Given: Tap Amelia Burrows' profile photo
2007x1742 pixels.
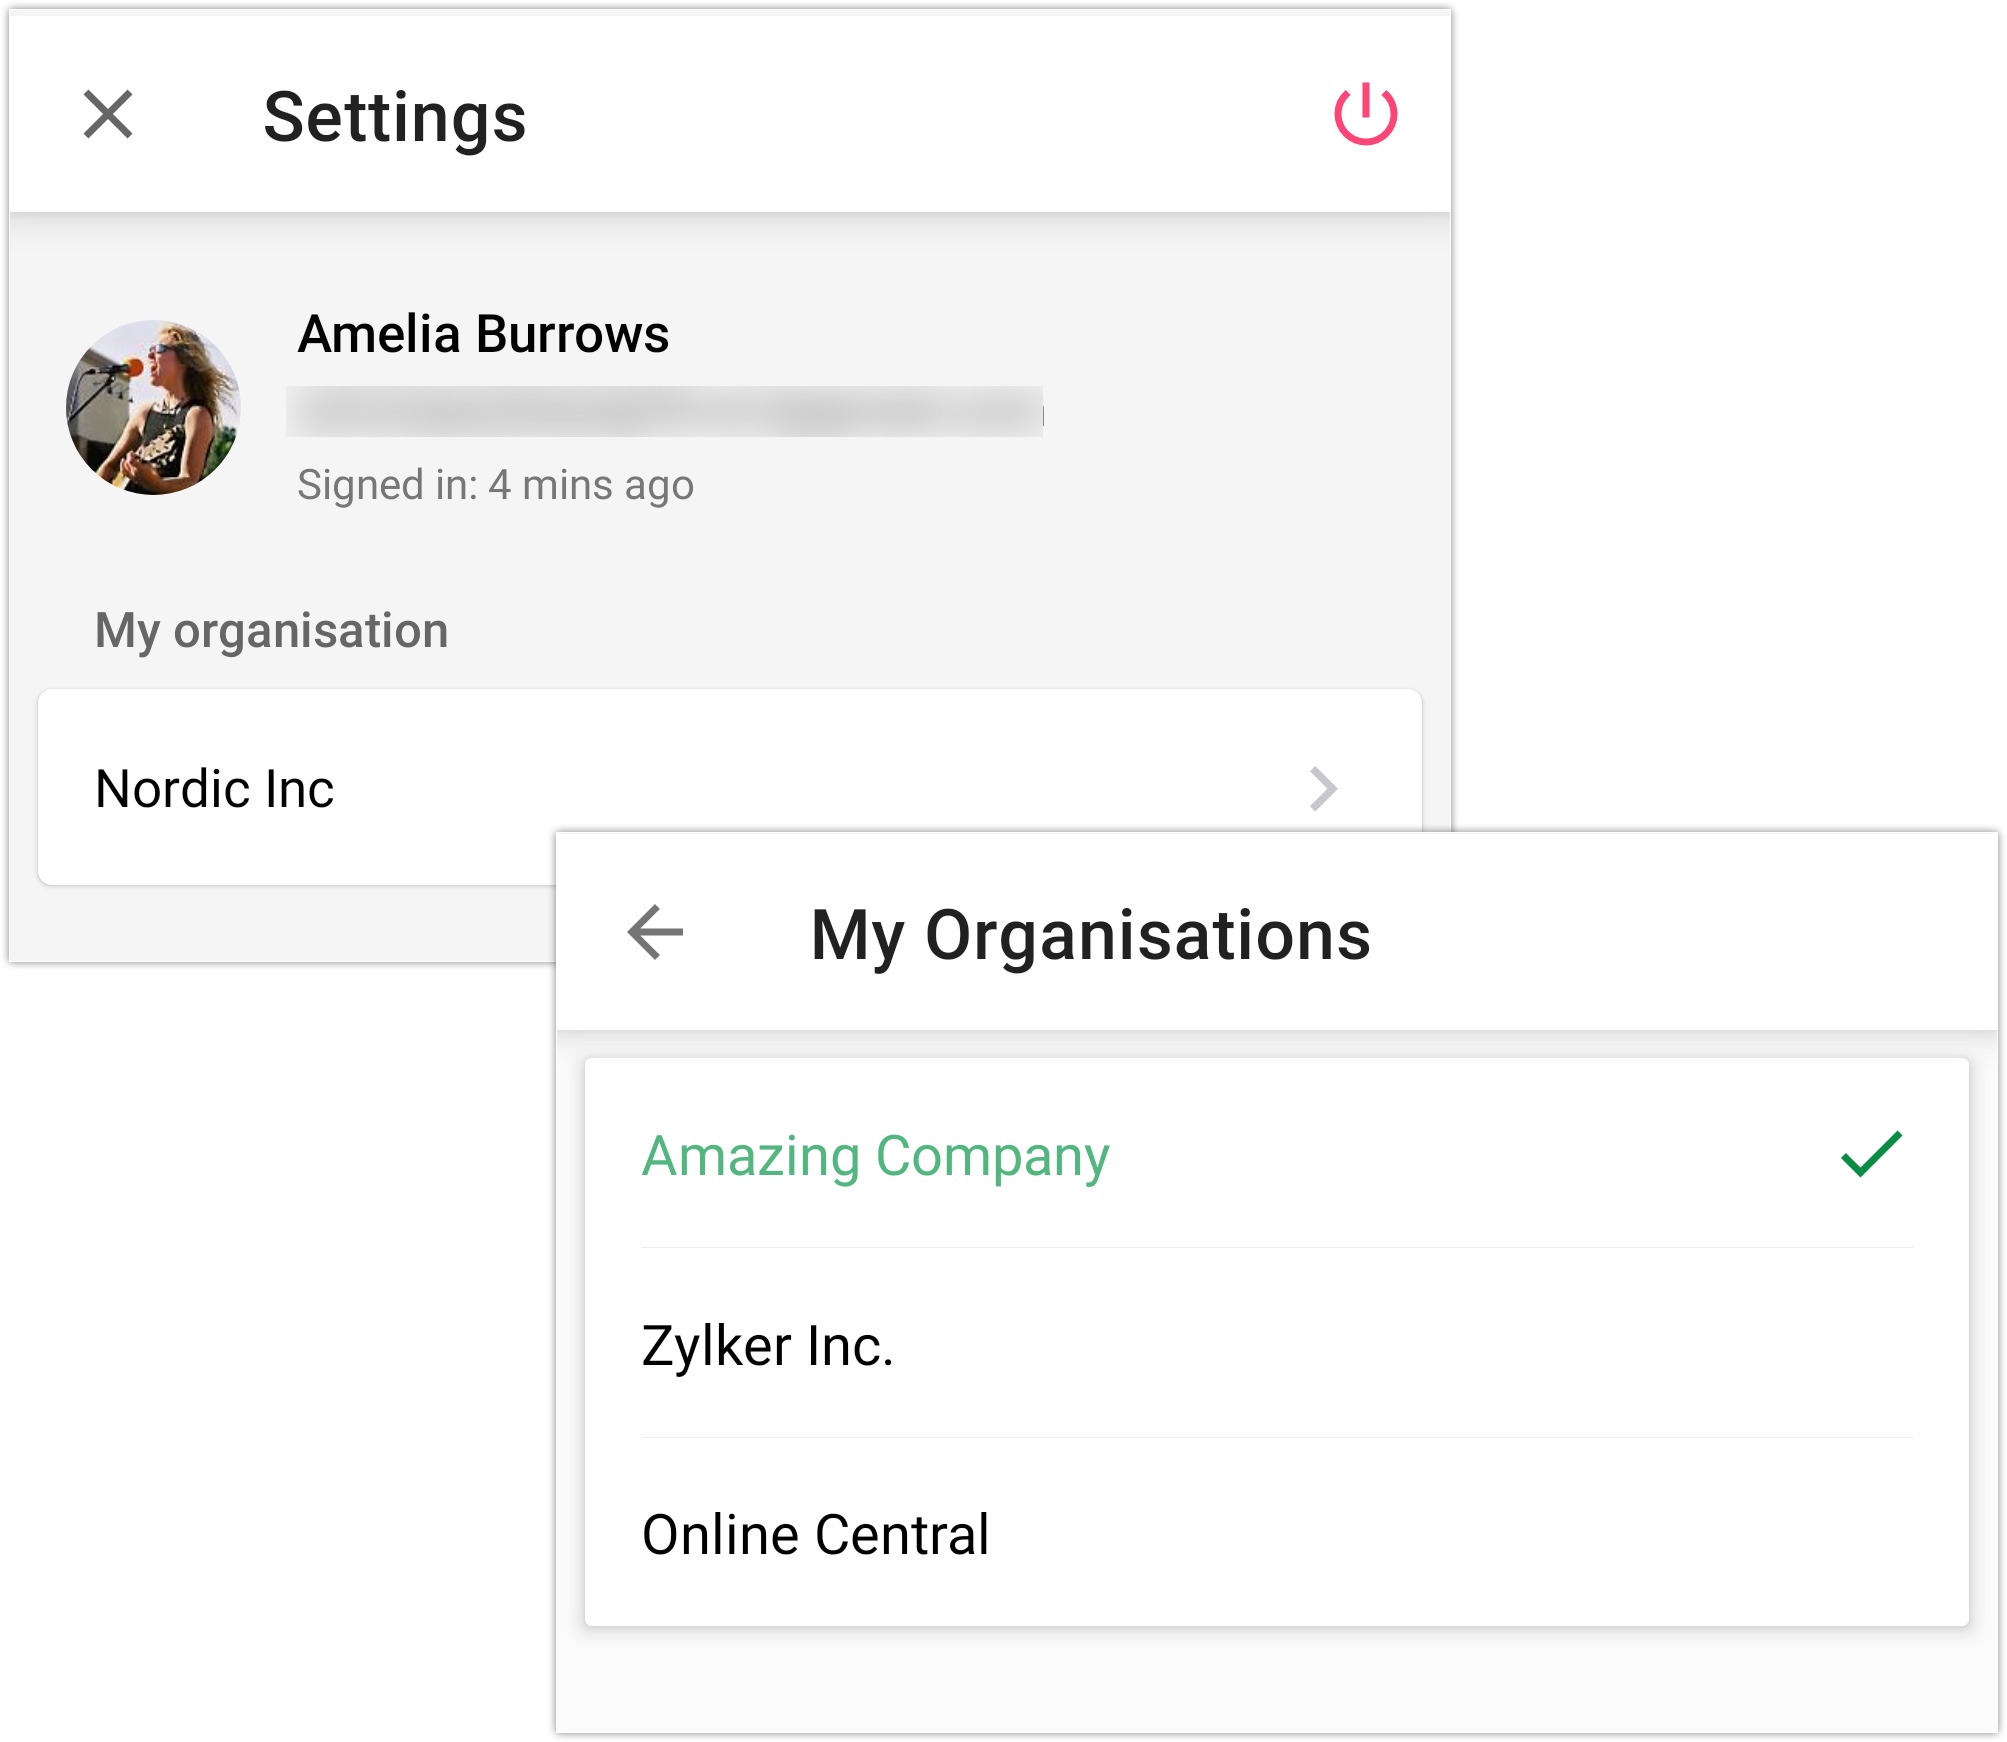Looking at the screenshot, I should 153,407.
